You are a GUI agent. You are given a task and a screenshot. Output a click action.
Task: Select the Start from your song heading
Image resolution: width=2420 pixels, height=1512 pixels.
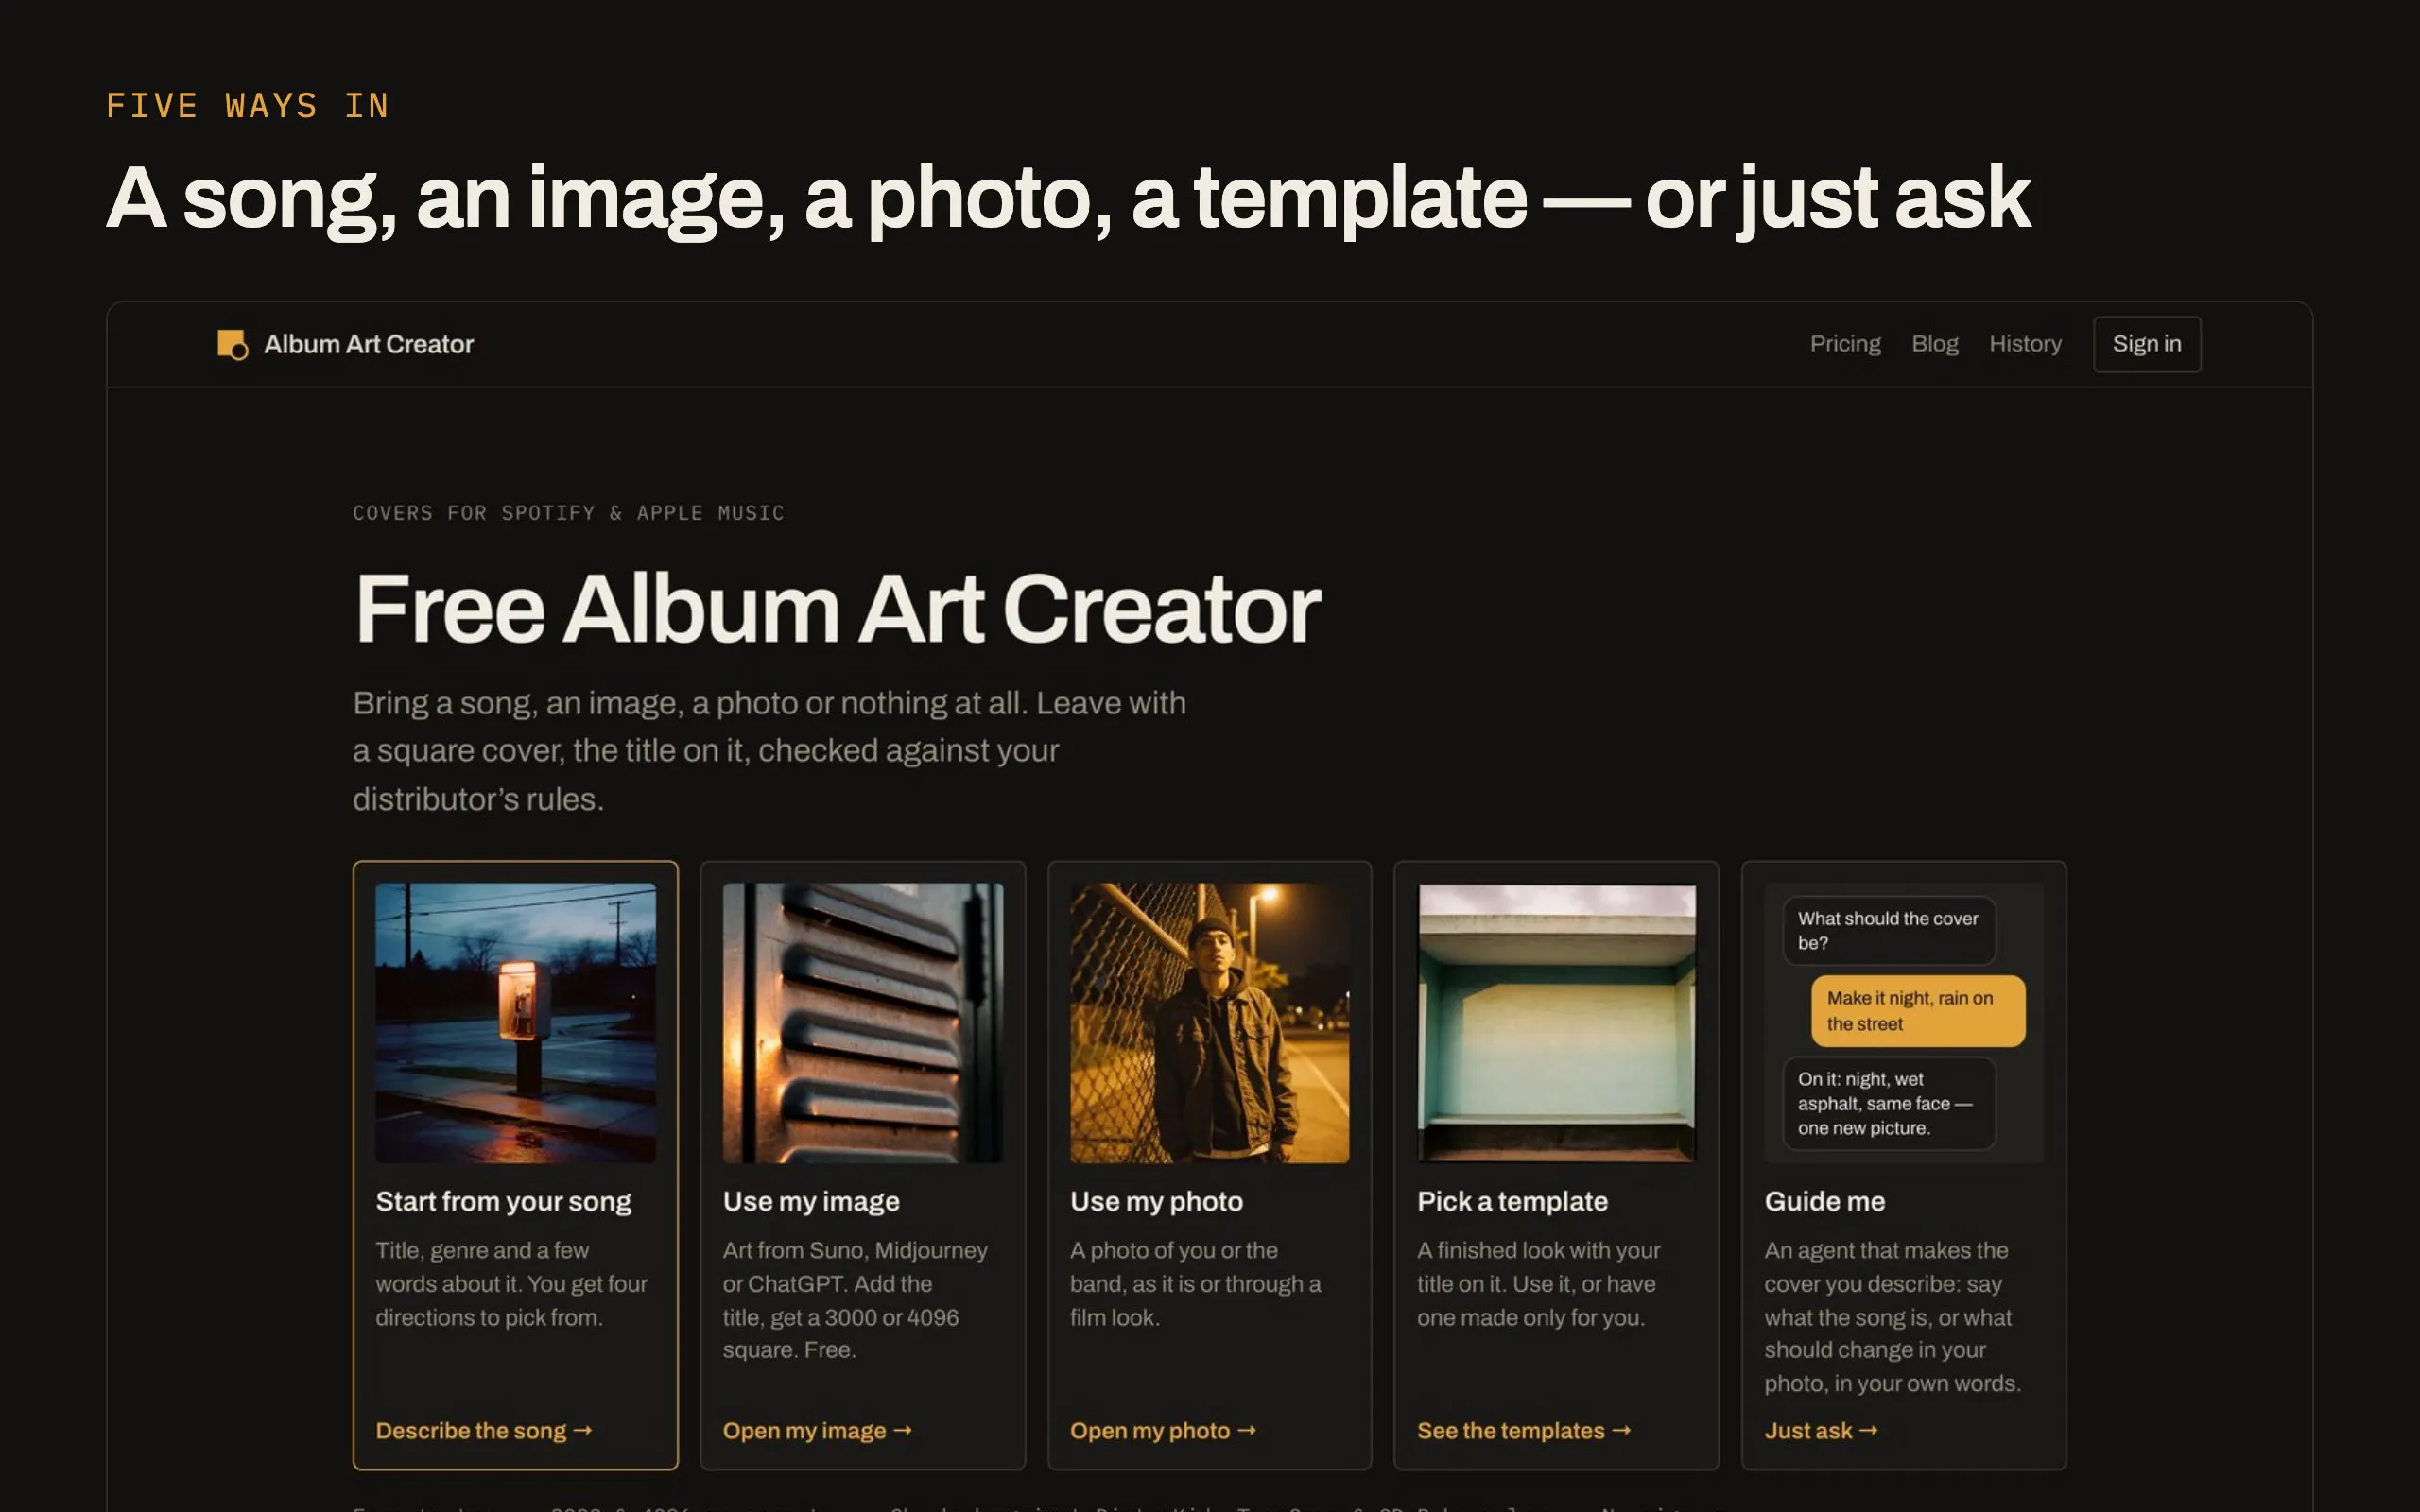click(x=503, y=1201)
